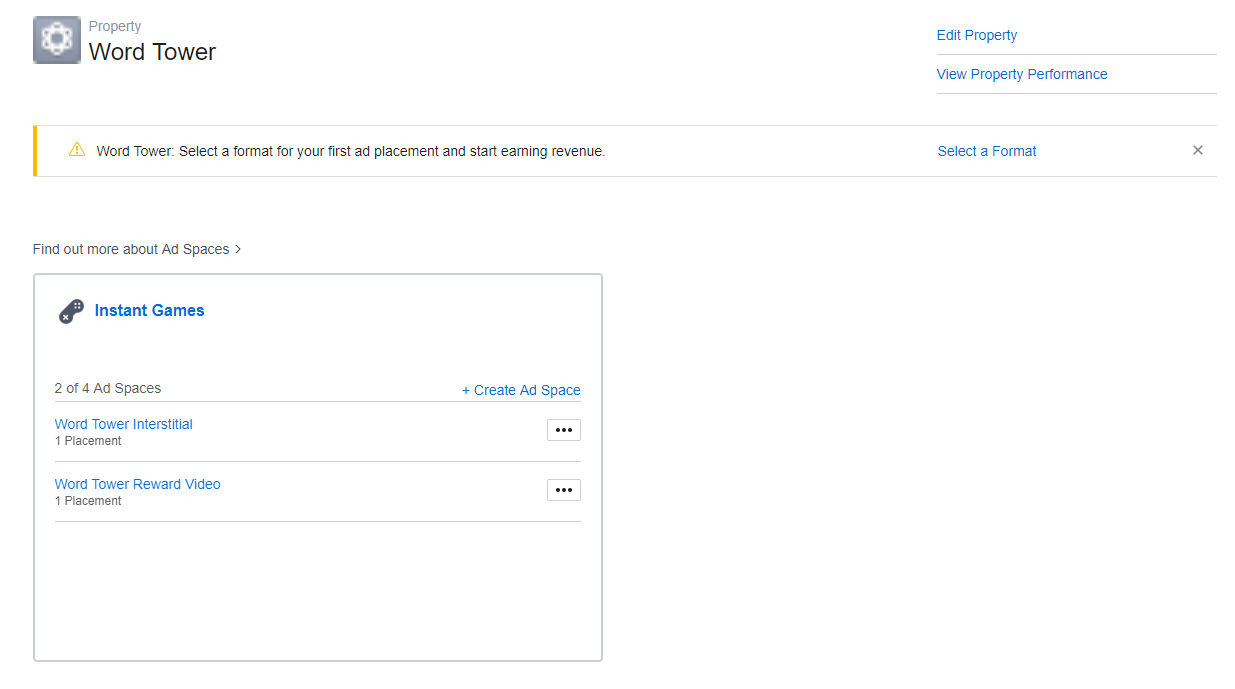This screenshot has width=1235, height=689.
Task: Click the Property label above title
Action: (115, 26)
